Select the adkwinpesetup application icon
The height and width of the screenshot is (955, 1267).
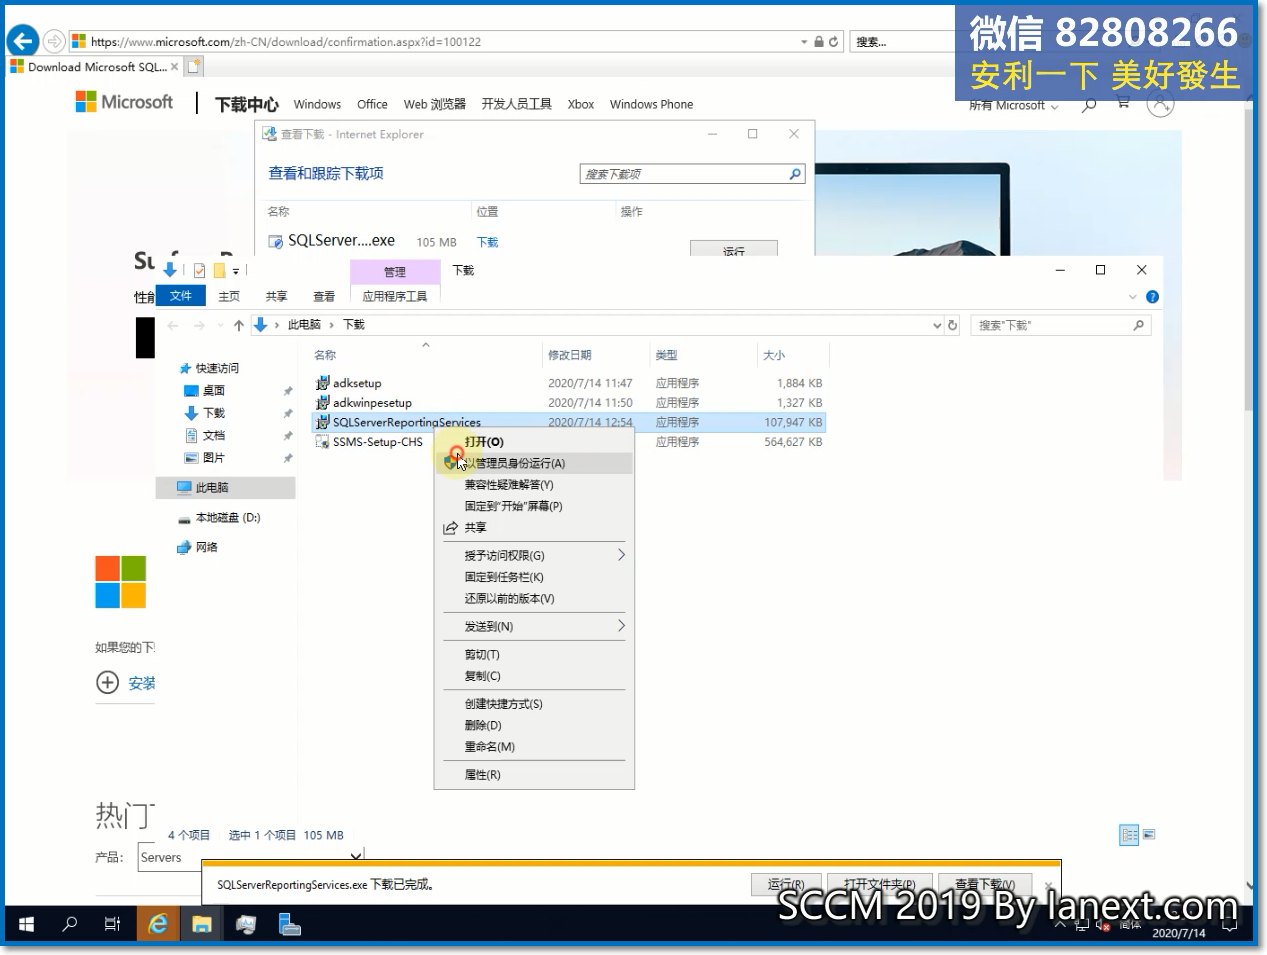[x=322, y=403]
